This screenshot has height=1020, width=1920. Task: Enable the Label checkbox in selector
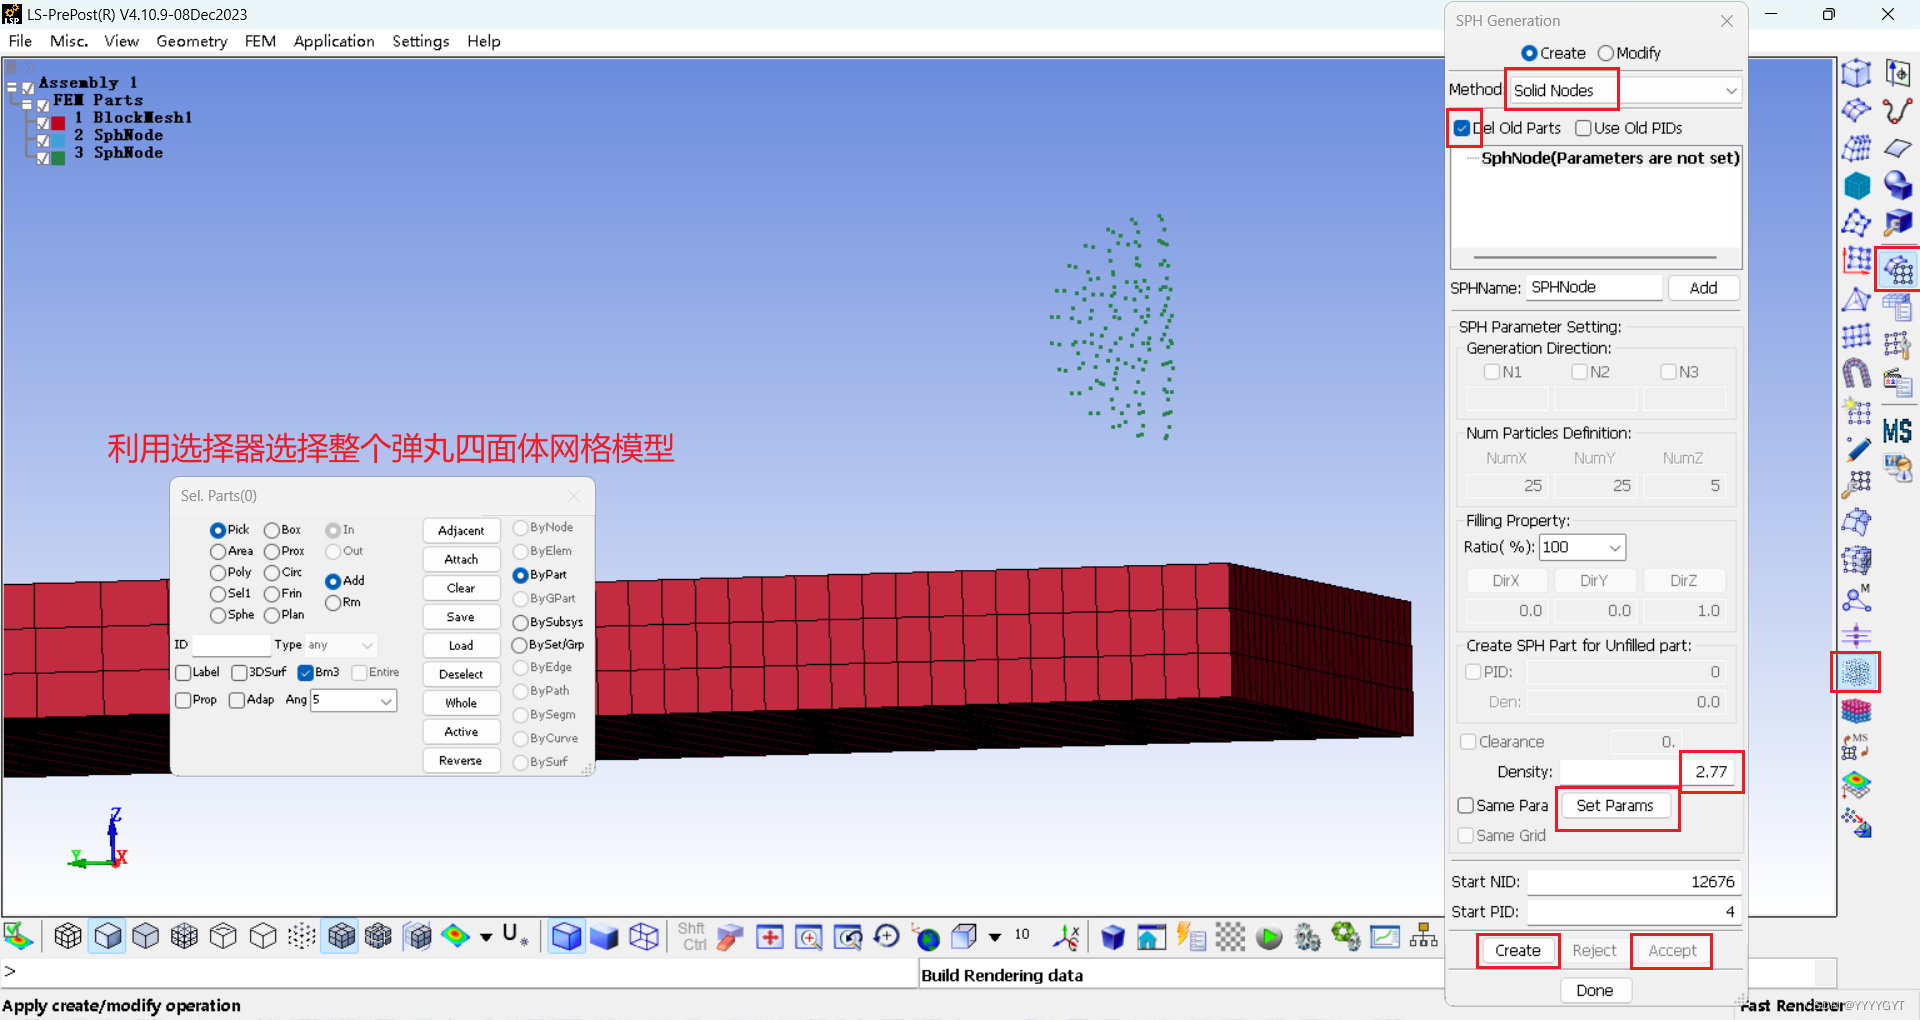[x=183, y=673]
